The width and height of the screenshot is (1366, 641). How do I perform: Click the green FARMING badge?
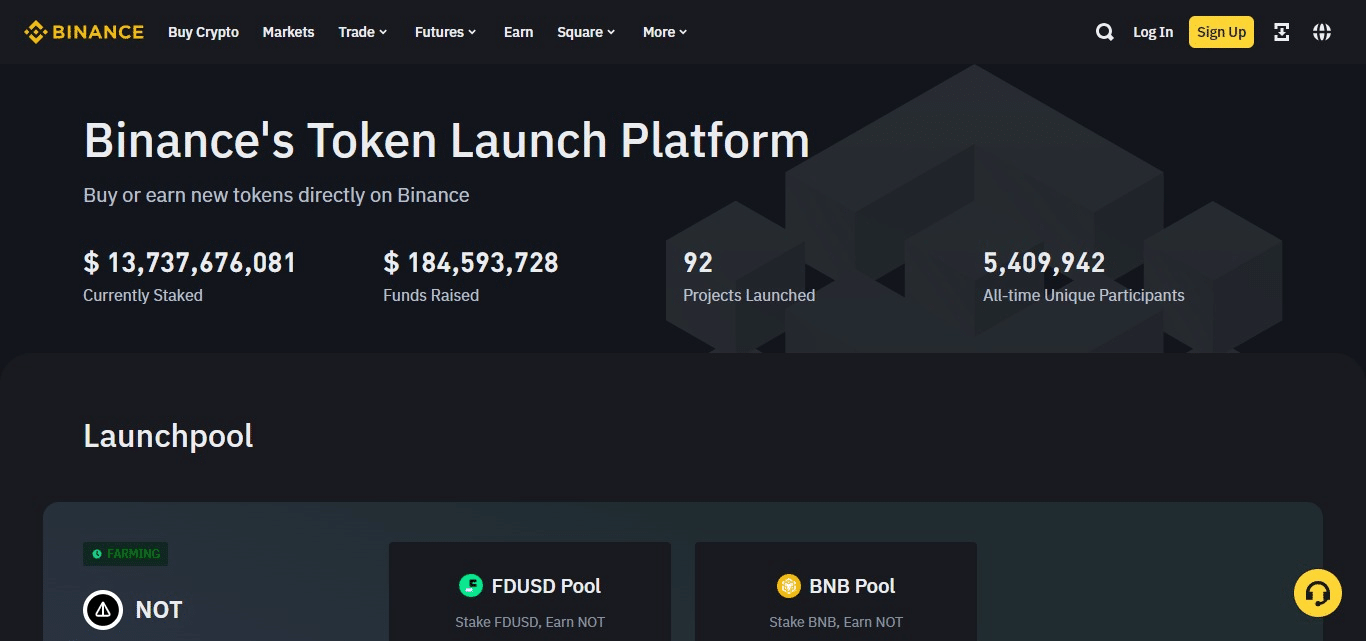[125, 553]
